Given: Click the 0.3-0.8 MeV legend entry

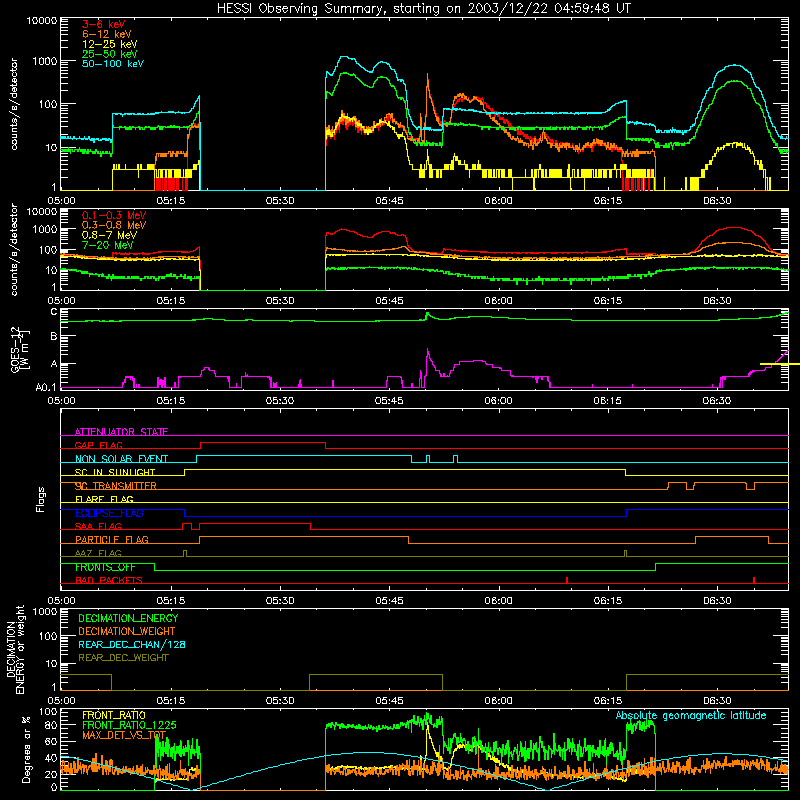Looking at the screenshot, I should click(114, 225).
